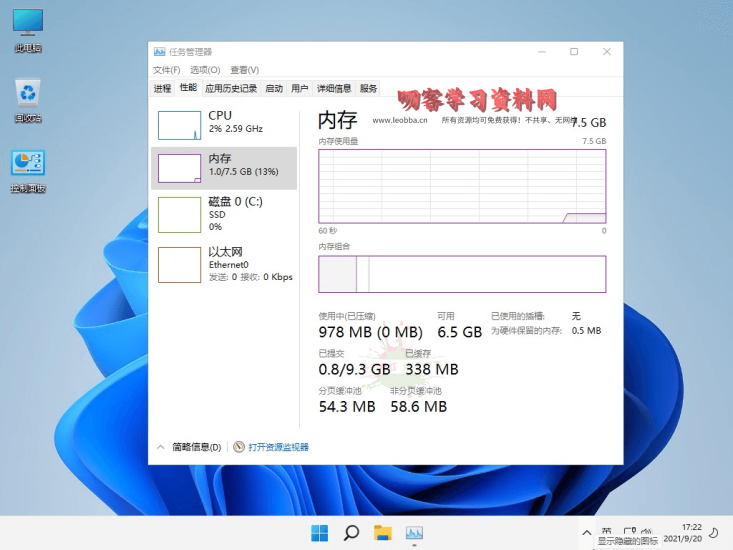Open the 查看(V) menu

coord(244,70)
